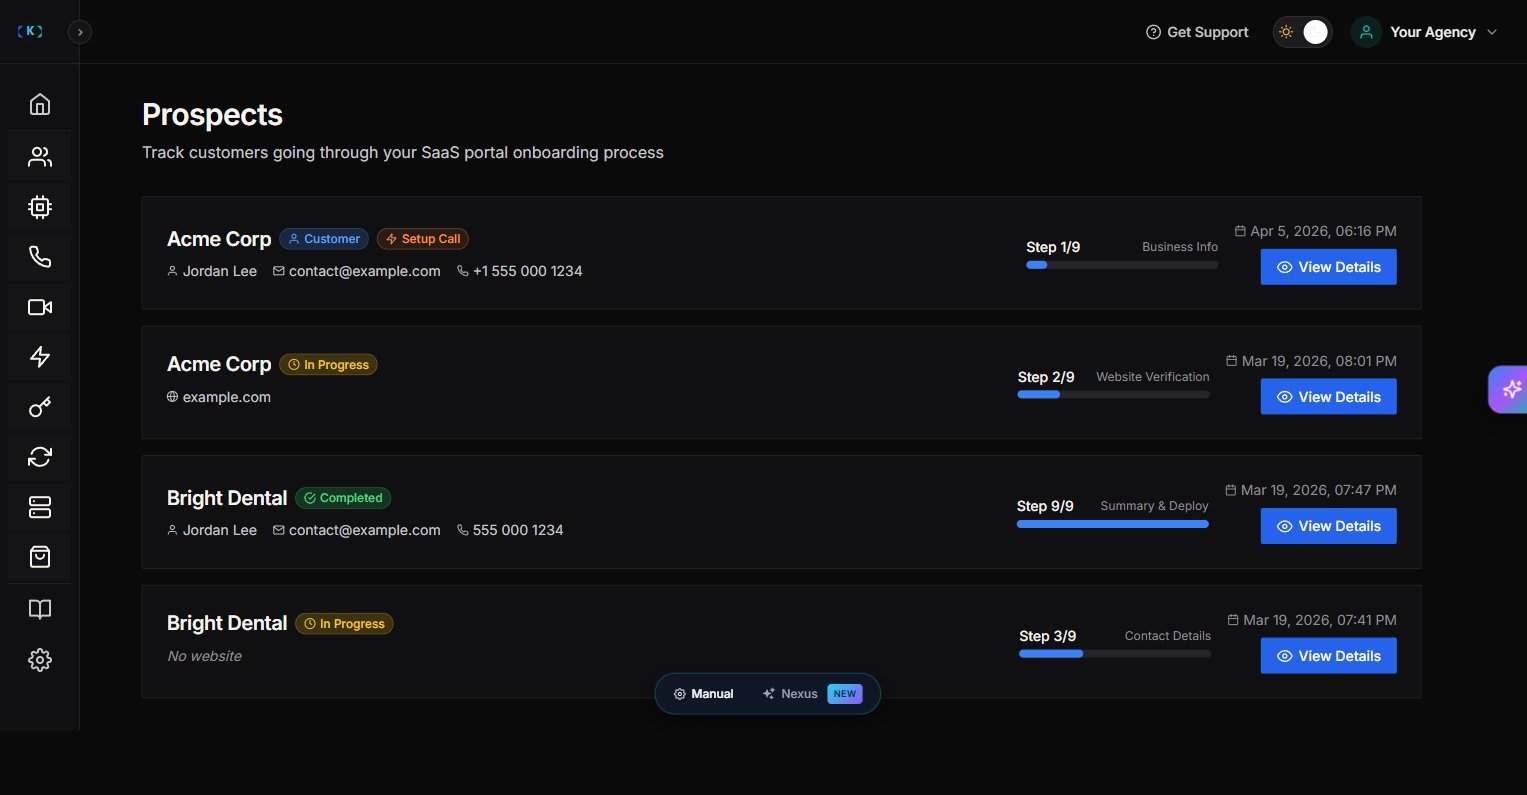Open the video camera sidebar icon
The width and height of the screenshot is (1527, 795).
(39, 307)
